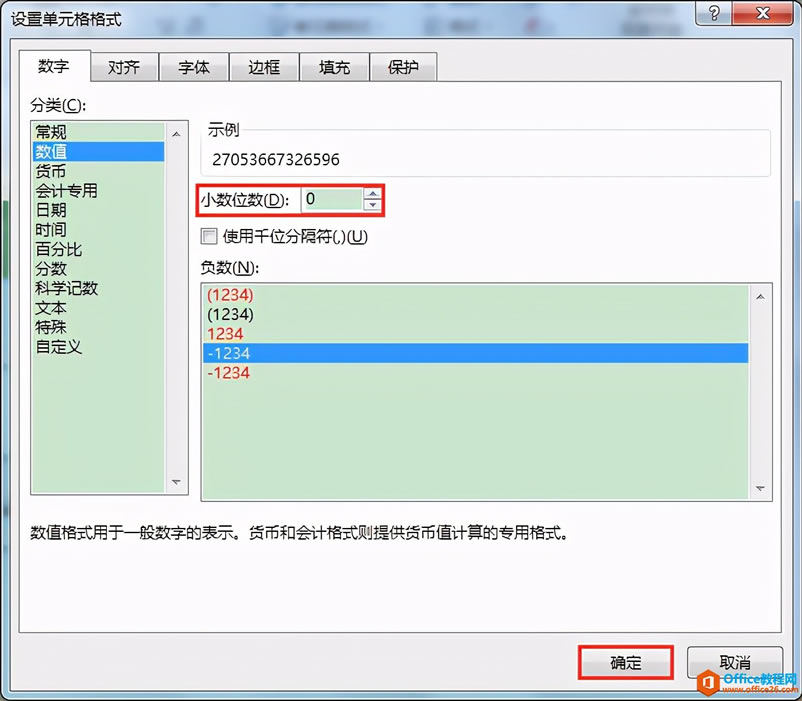Open the 字体 tab
Screen dimensions: 802x701
194,67
